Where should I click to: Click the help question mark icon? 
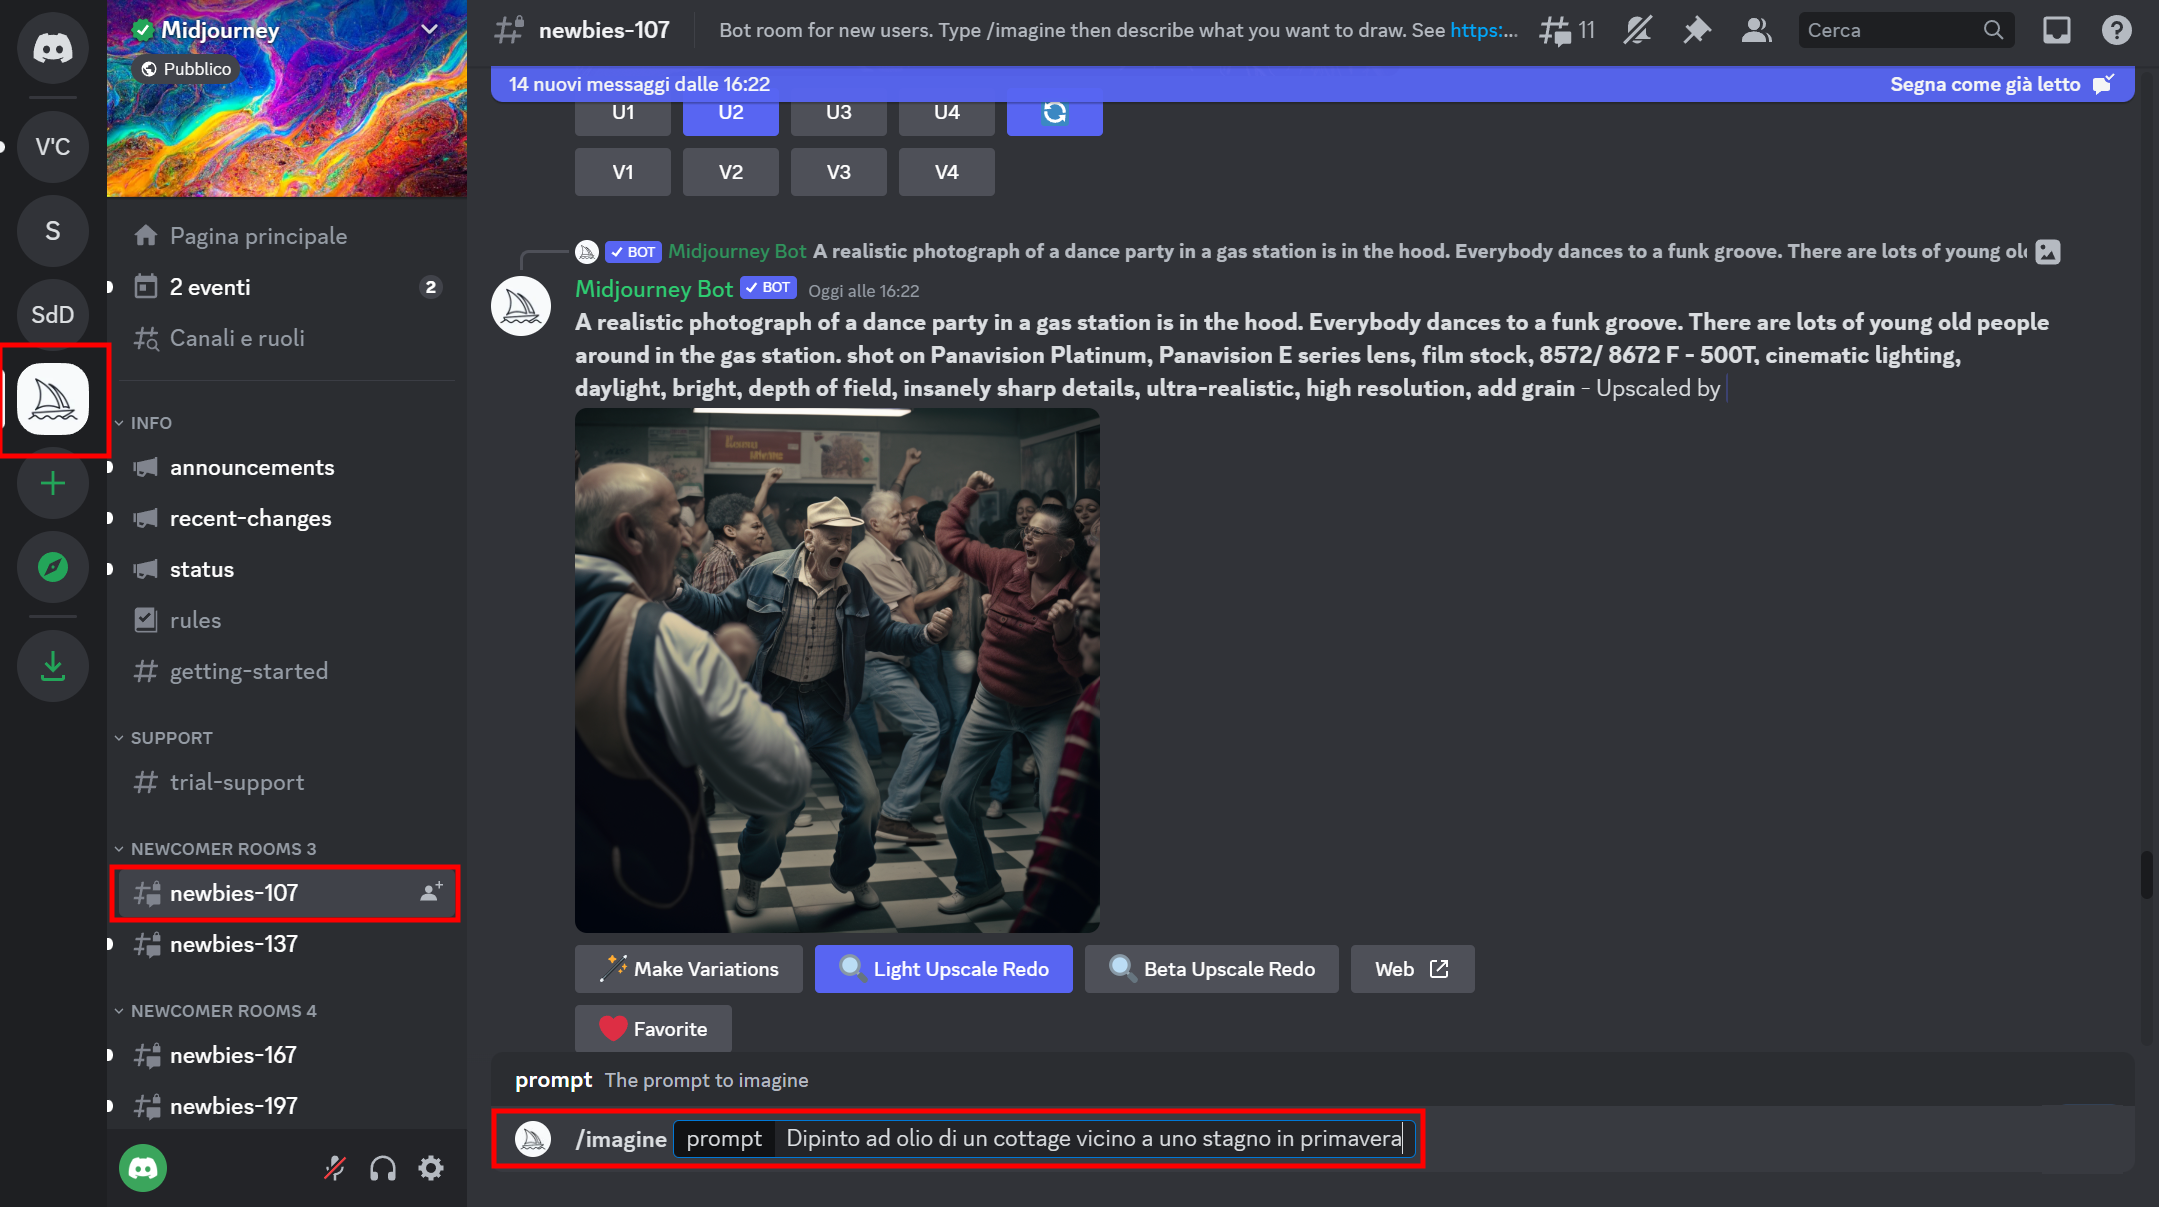pyautogui.click(x=2116, y=31)
